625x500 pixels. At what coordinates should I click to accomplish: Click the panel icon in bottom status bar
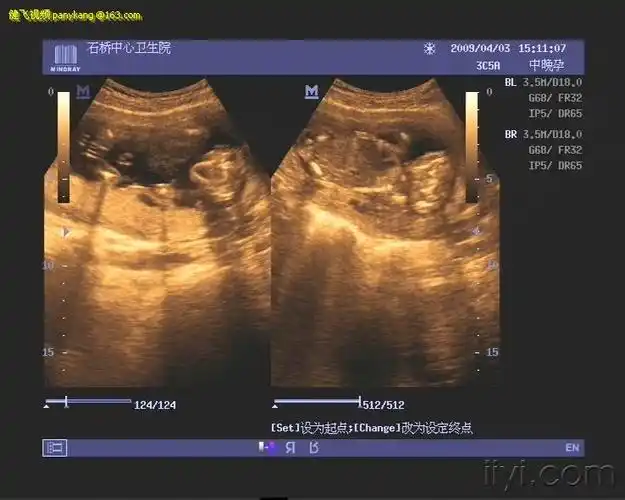point(55,448)
